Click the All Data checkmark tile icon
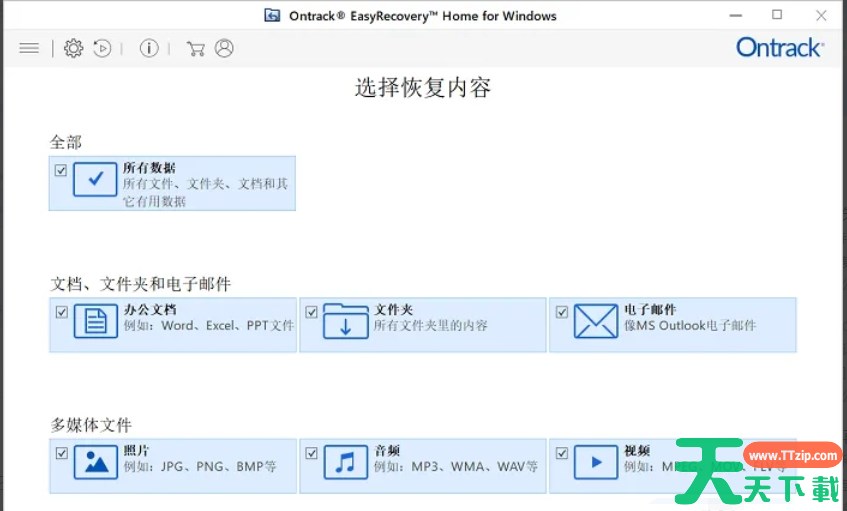Screen dimensions: 847x511 click(95, 179)
